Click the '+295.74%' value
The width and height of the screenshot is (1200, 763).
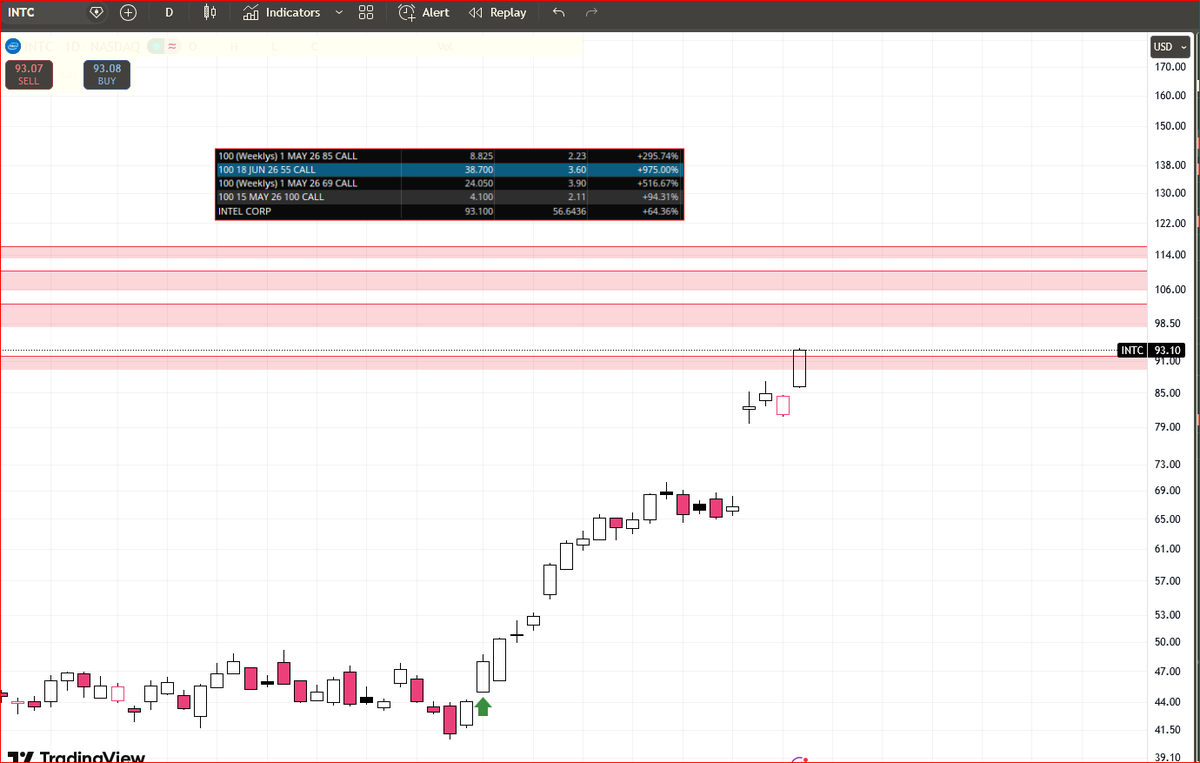pyautogui.click(x=657, y=156)
